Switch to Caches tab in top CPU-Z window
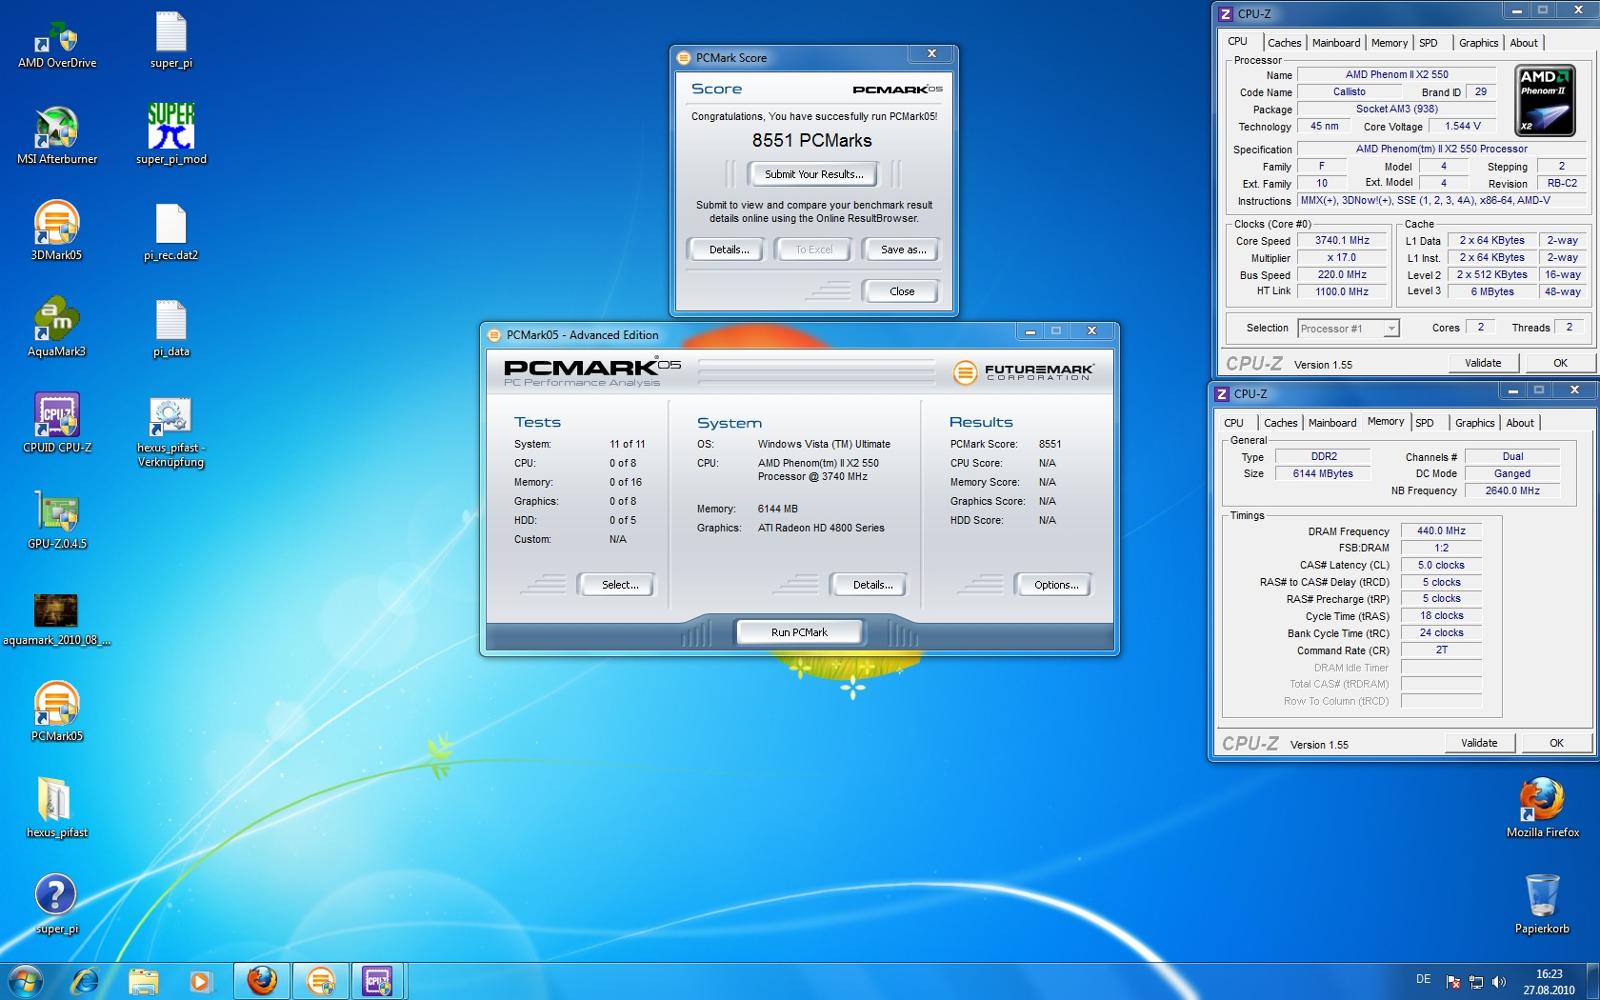This screenshot has width=1600, height=1000. coord(1284,43)
